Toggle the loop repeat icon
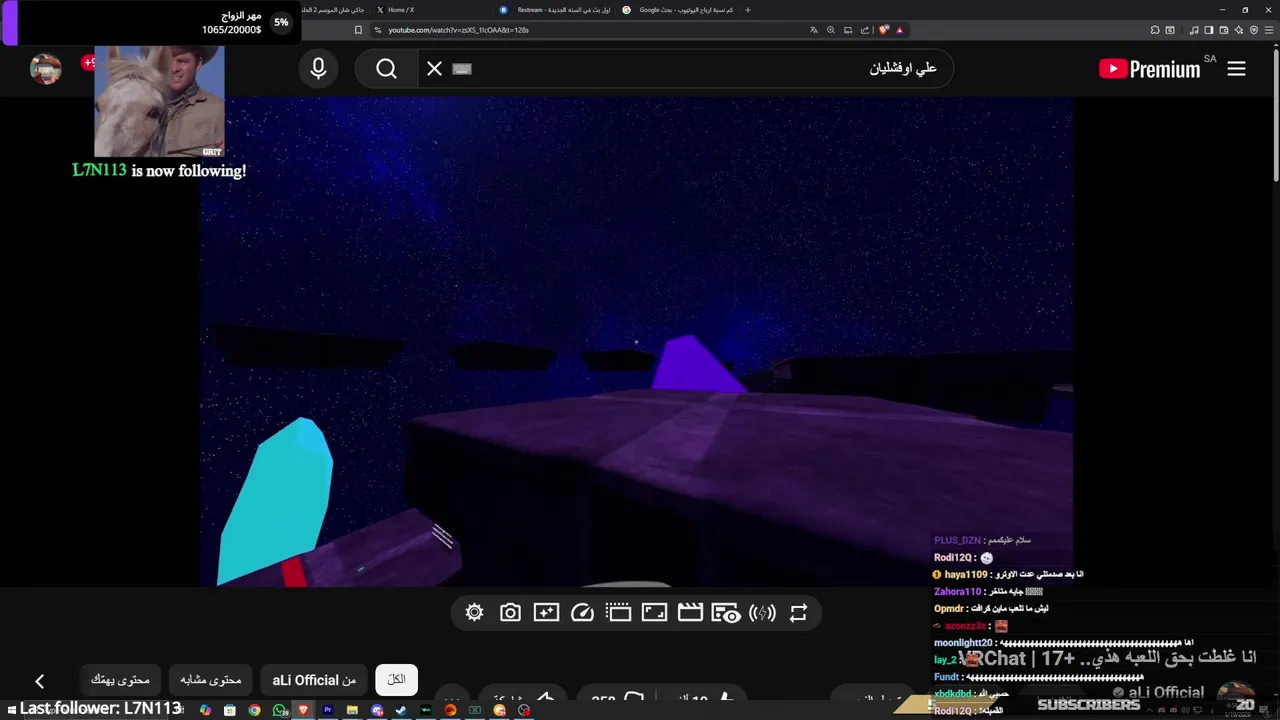1280x720 pixels. point(798,613)
